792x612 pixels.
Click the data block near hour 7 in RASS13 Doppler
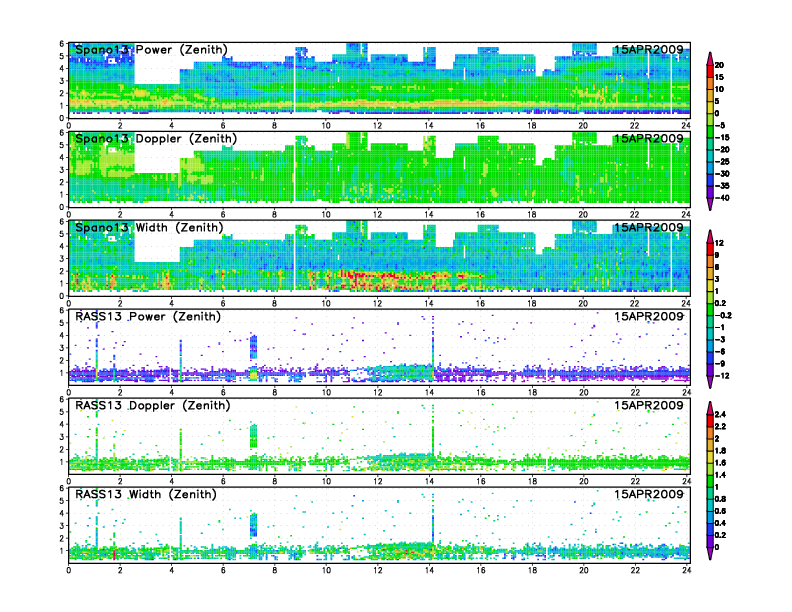point(254,437)
